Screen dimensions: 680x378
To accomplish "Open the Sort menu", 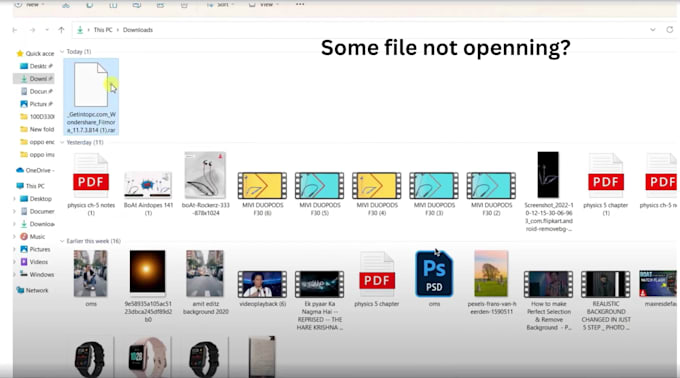I will (x=221, y=4).
